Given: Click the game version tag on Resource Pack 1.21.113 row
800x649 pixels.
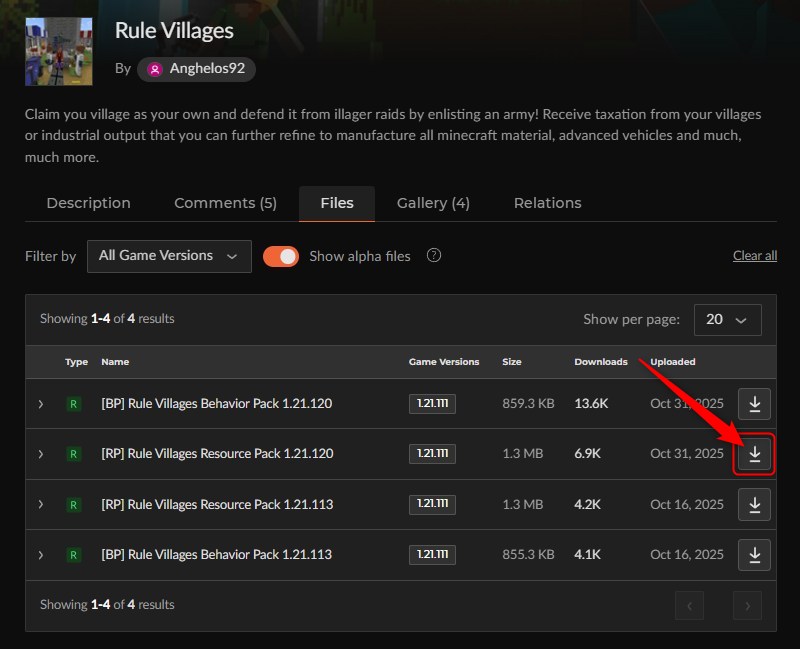Looking at the screenshot, I should 432,504.
